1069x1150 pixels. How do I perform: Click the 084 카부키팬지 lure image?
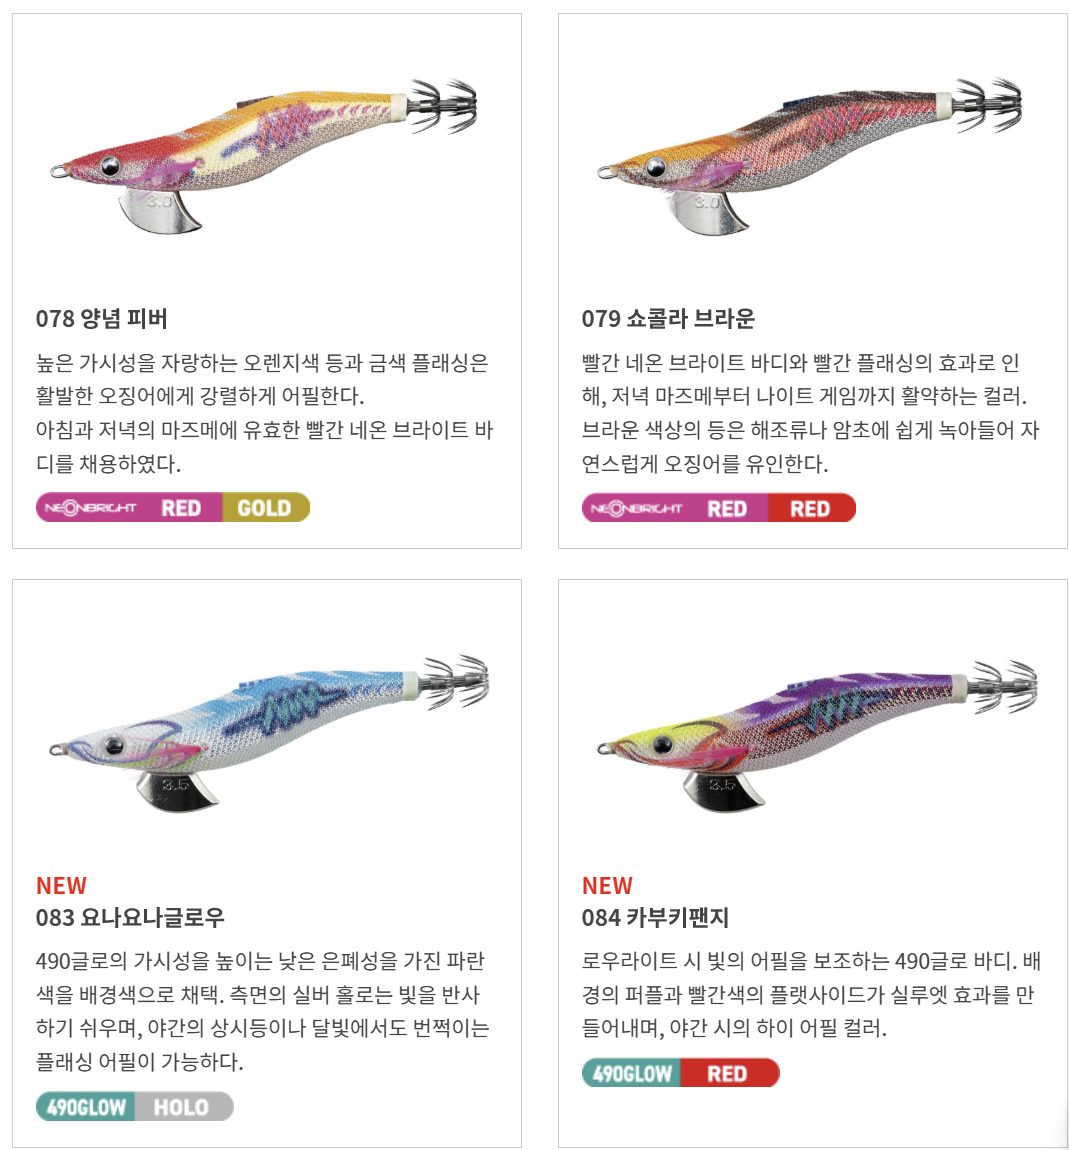click(x=818, y=734)
